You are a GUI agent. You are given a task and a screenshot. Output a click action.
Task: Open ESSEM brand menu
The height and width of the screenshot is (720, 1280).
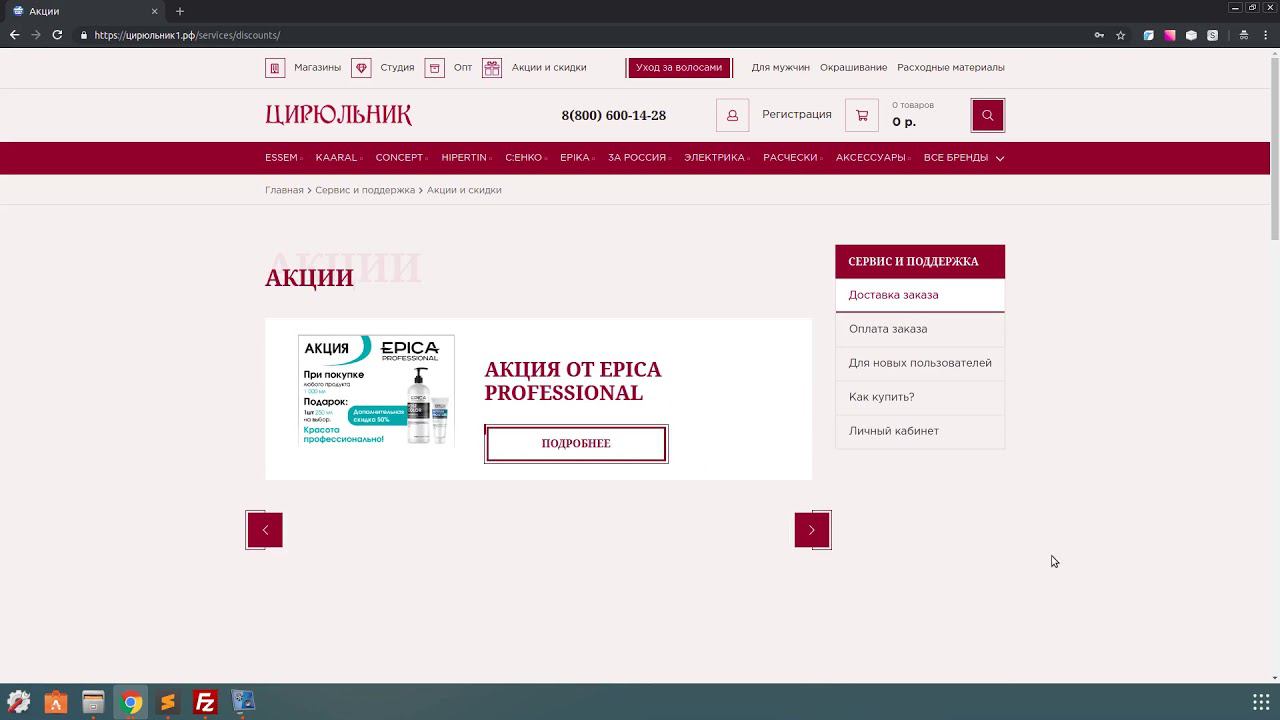coord(282,158)
